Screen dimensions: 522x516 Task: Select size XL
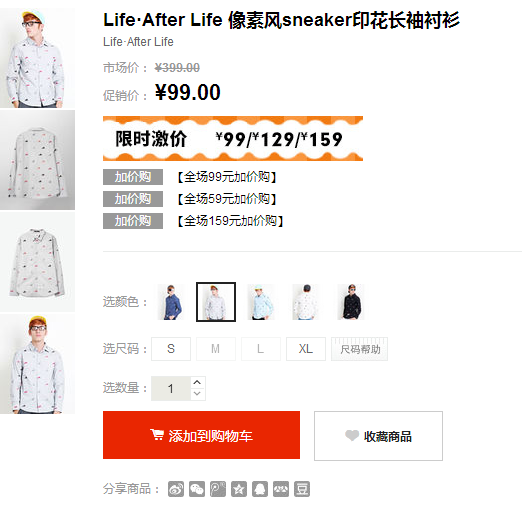306,349
